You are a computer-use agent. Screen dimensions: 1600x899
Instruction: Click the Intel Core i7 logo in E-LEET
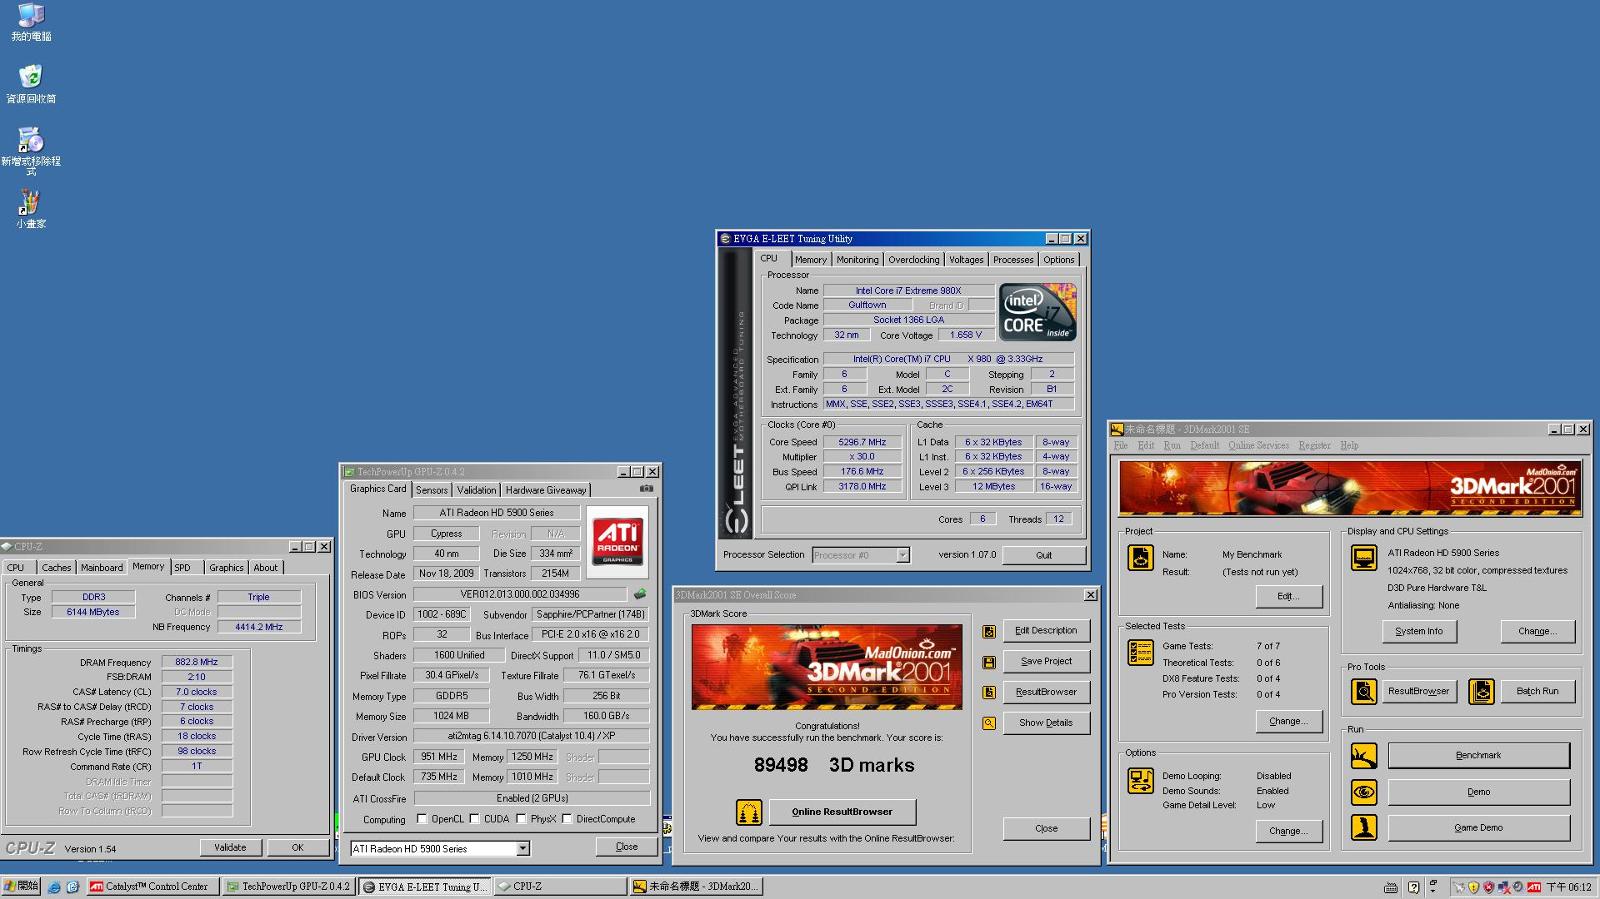click(x=1039, y=311)
